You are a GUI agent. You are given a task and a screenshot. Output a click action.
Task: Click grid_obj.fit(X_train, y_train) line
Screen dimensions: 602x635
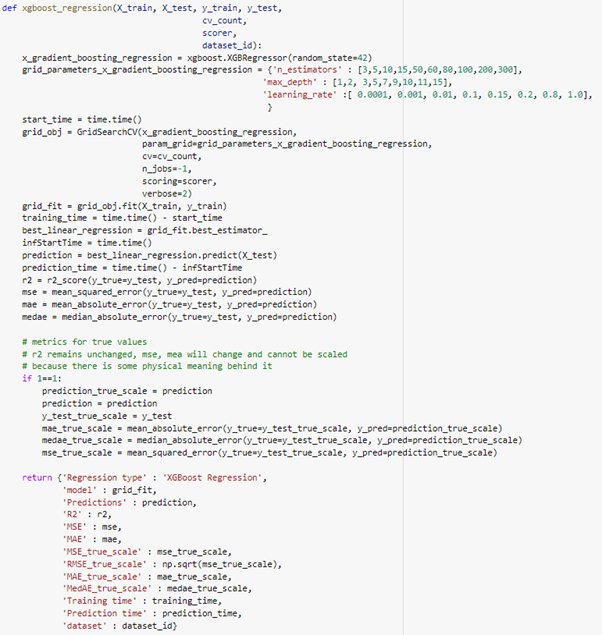(x=124, y=206)
